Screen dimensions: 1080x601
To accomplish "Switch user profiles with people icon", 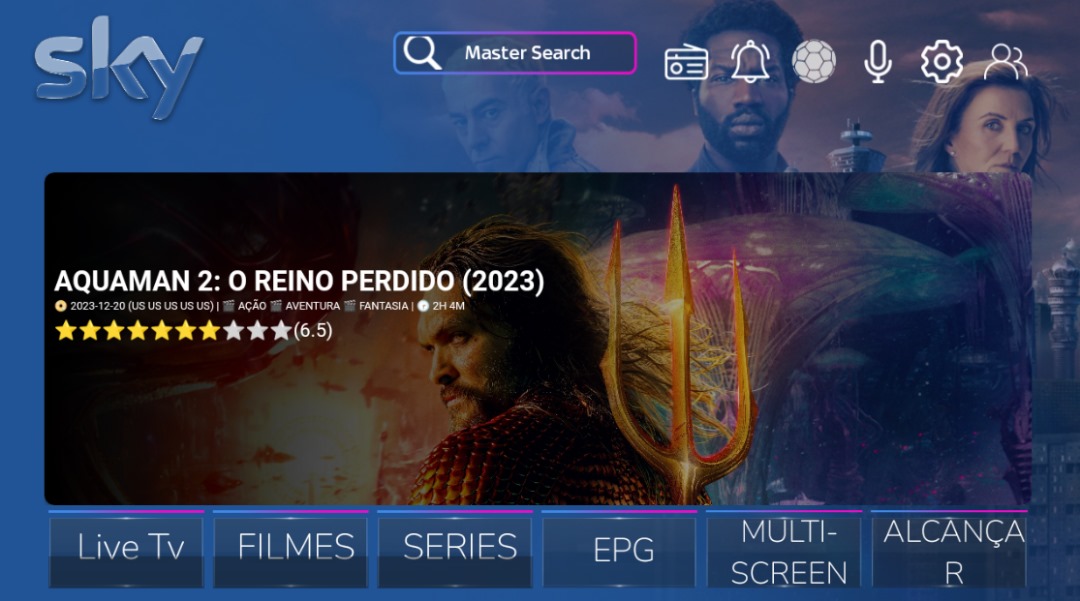I will pos(1006,62).
